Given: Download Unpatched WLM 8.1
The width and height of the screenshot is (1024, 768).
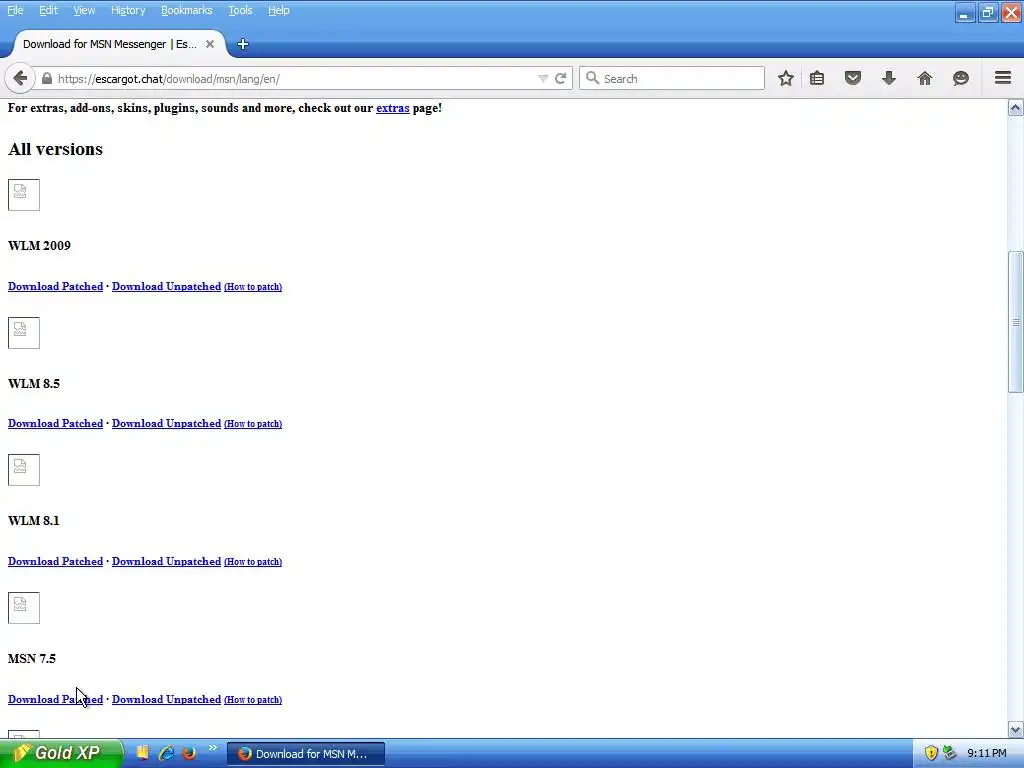Looking at the screenshot, I should point(167,561).
